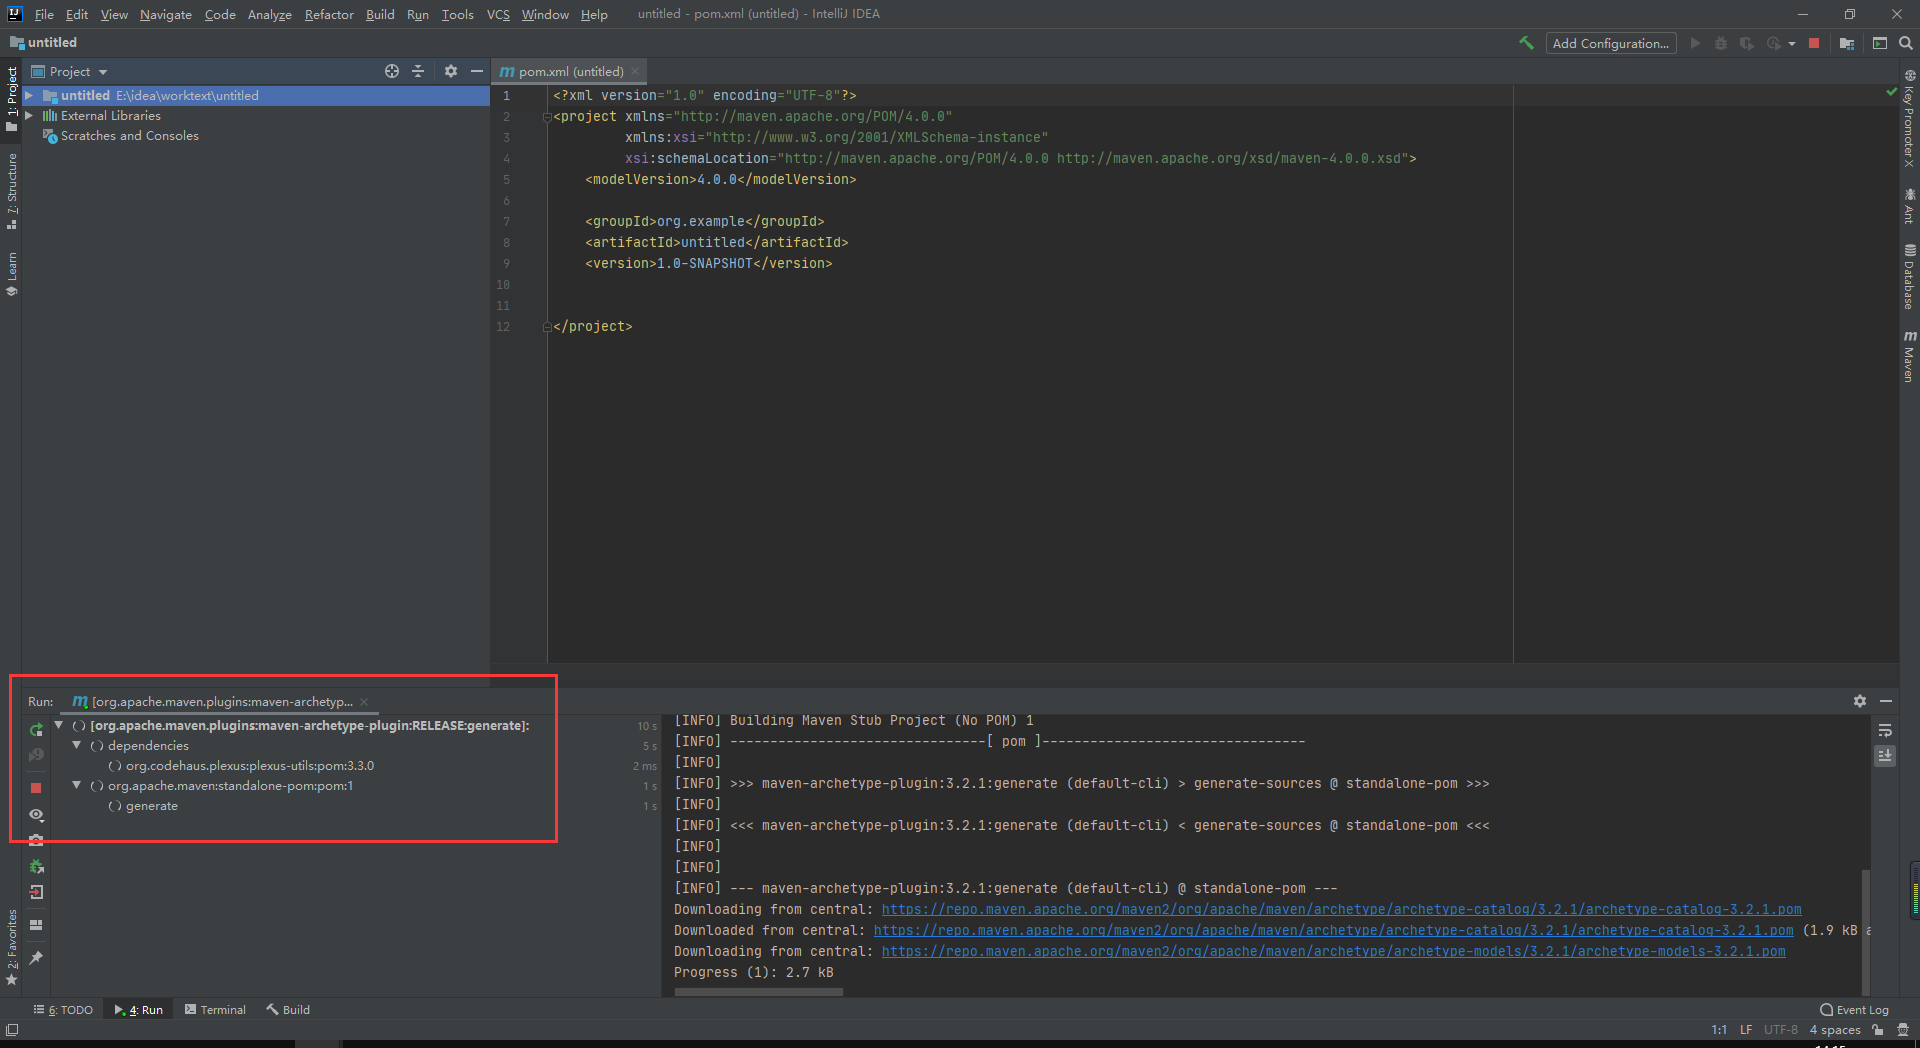1920x1048 pixels.
Task: Open the Refactor menu
Action: click(x=329, y=14)
